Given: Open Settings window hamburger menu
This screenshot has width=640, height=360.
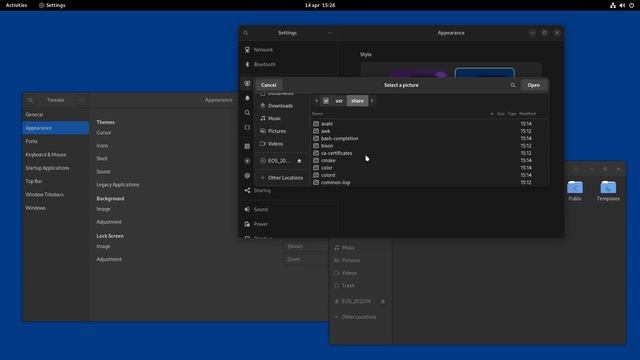Looking at the screenshot, I should 330,33.
